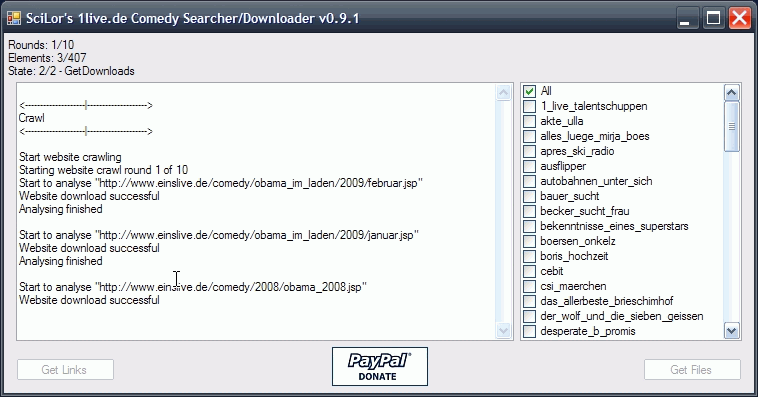Click 'Starting website crawl round 1 of 10'

[x=103, y=170]
